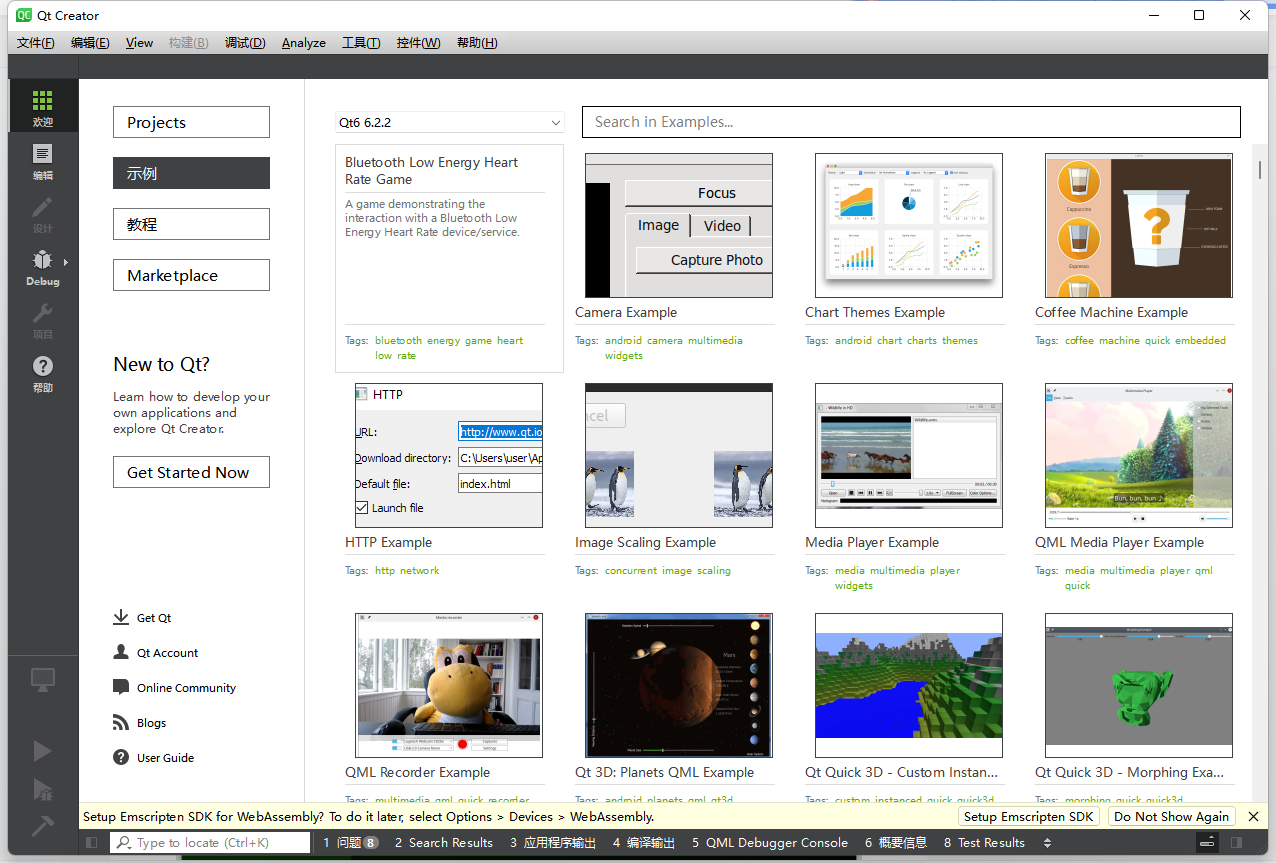Open 1 问题 output pane
This screenshot has height=863, width=1276.
pos(349,843)
